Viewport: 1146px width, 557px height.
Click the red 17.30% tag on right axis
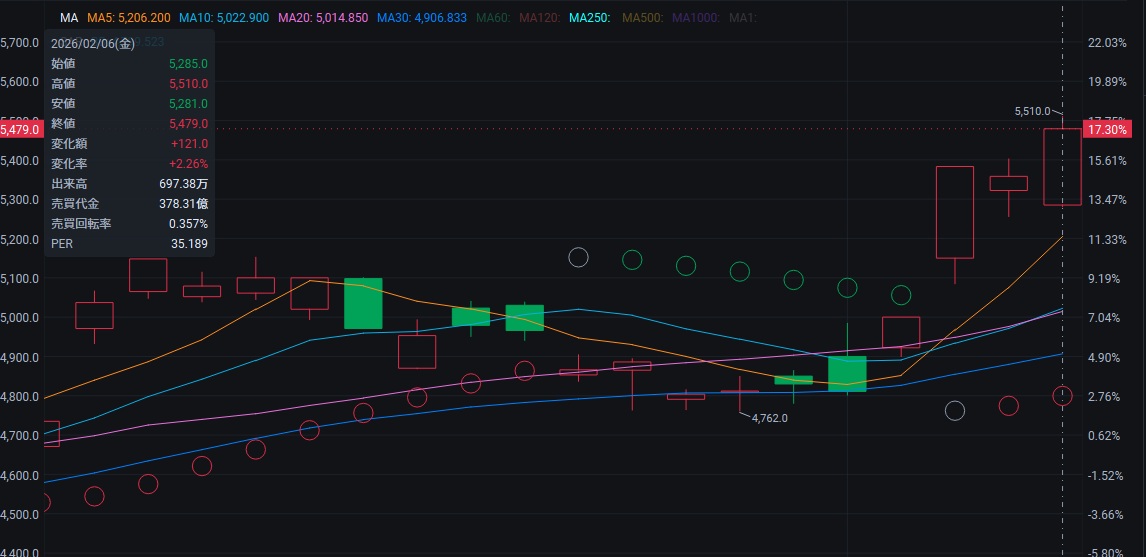[1105, 129]
